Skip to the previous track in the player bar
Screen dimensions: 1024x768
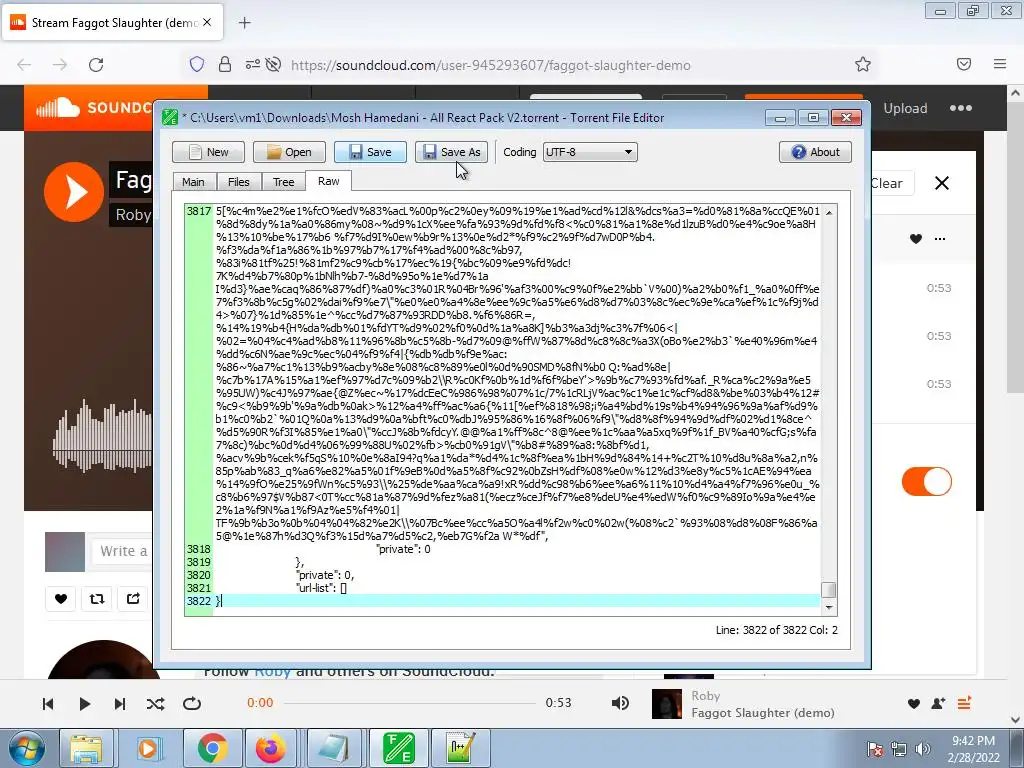click(x=48, y=704)
